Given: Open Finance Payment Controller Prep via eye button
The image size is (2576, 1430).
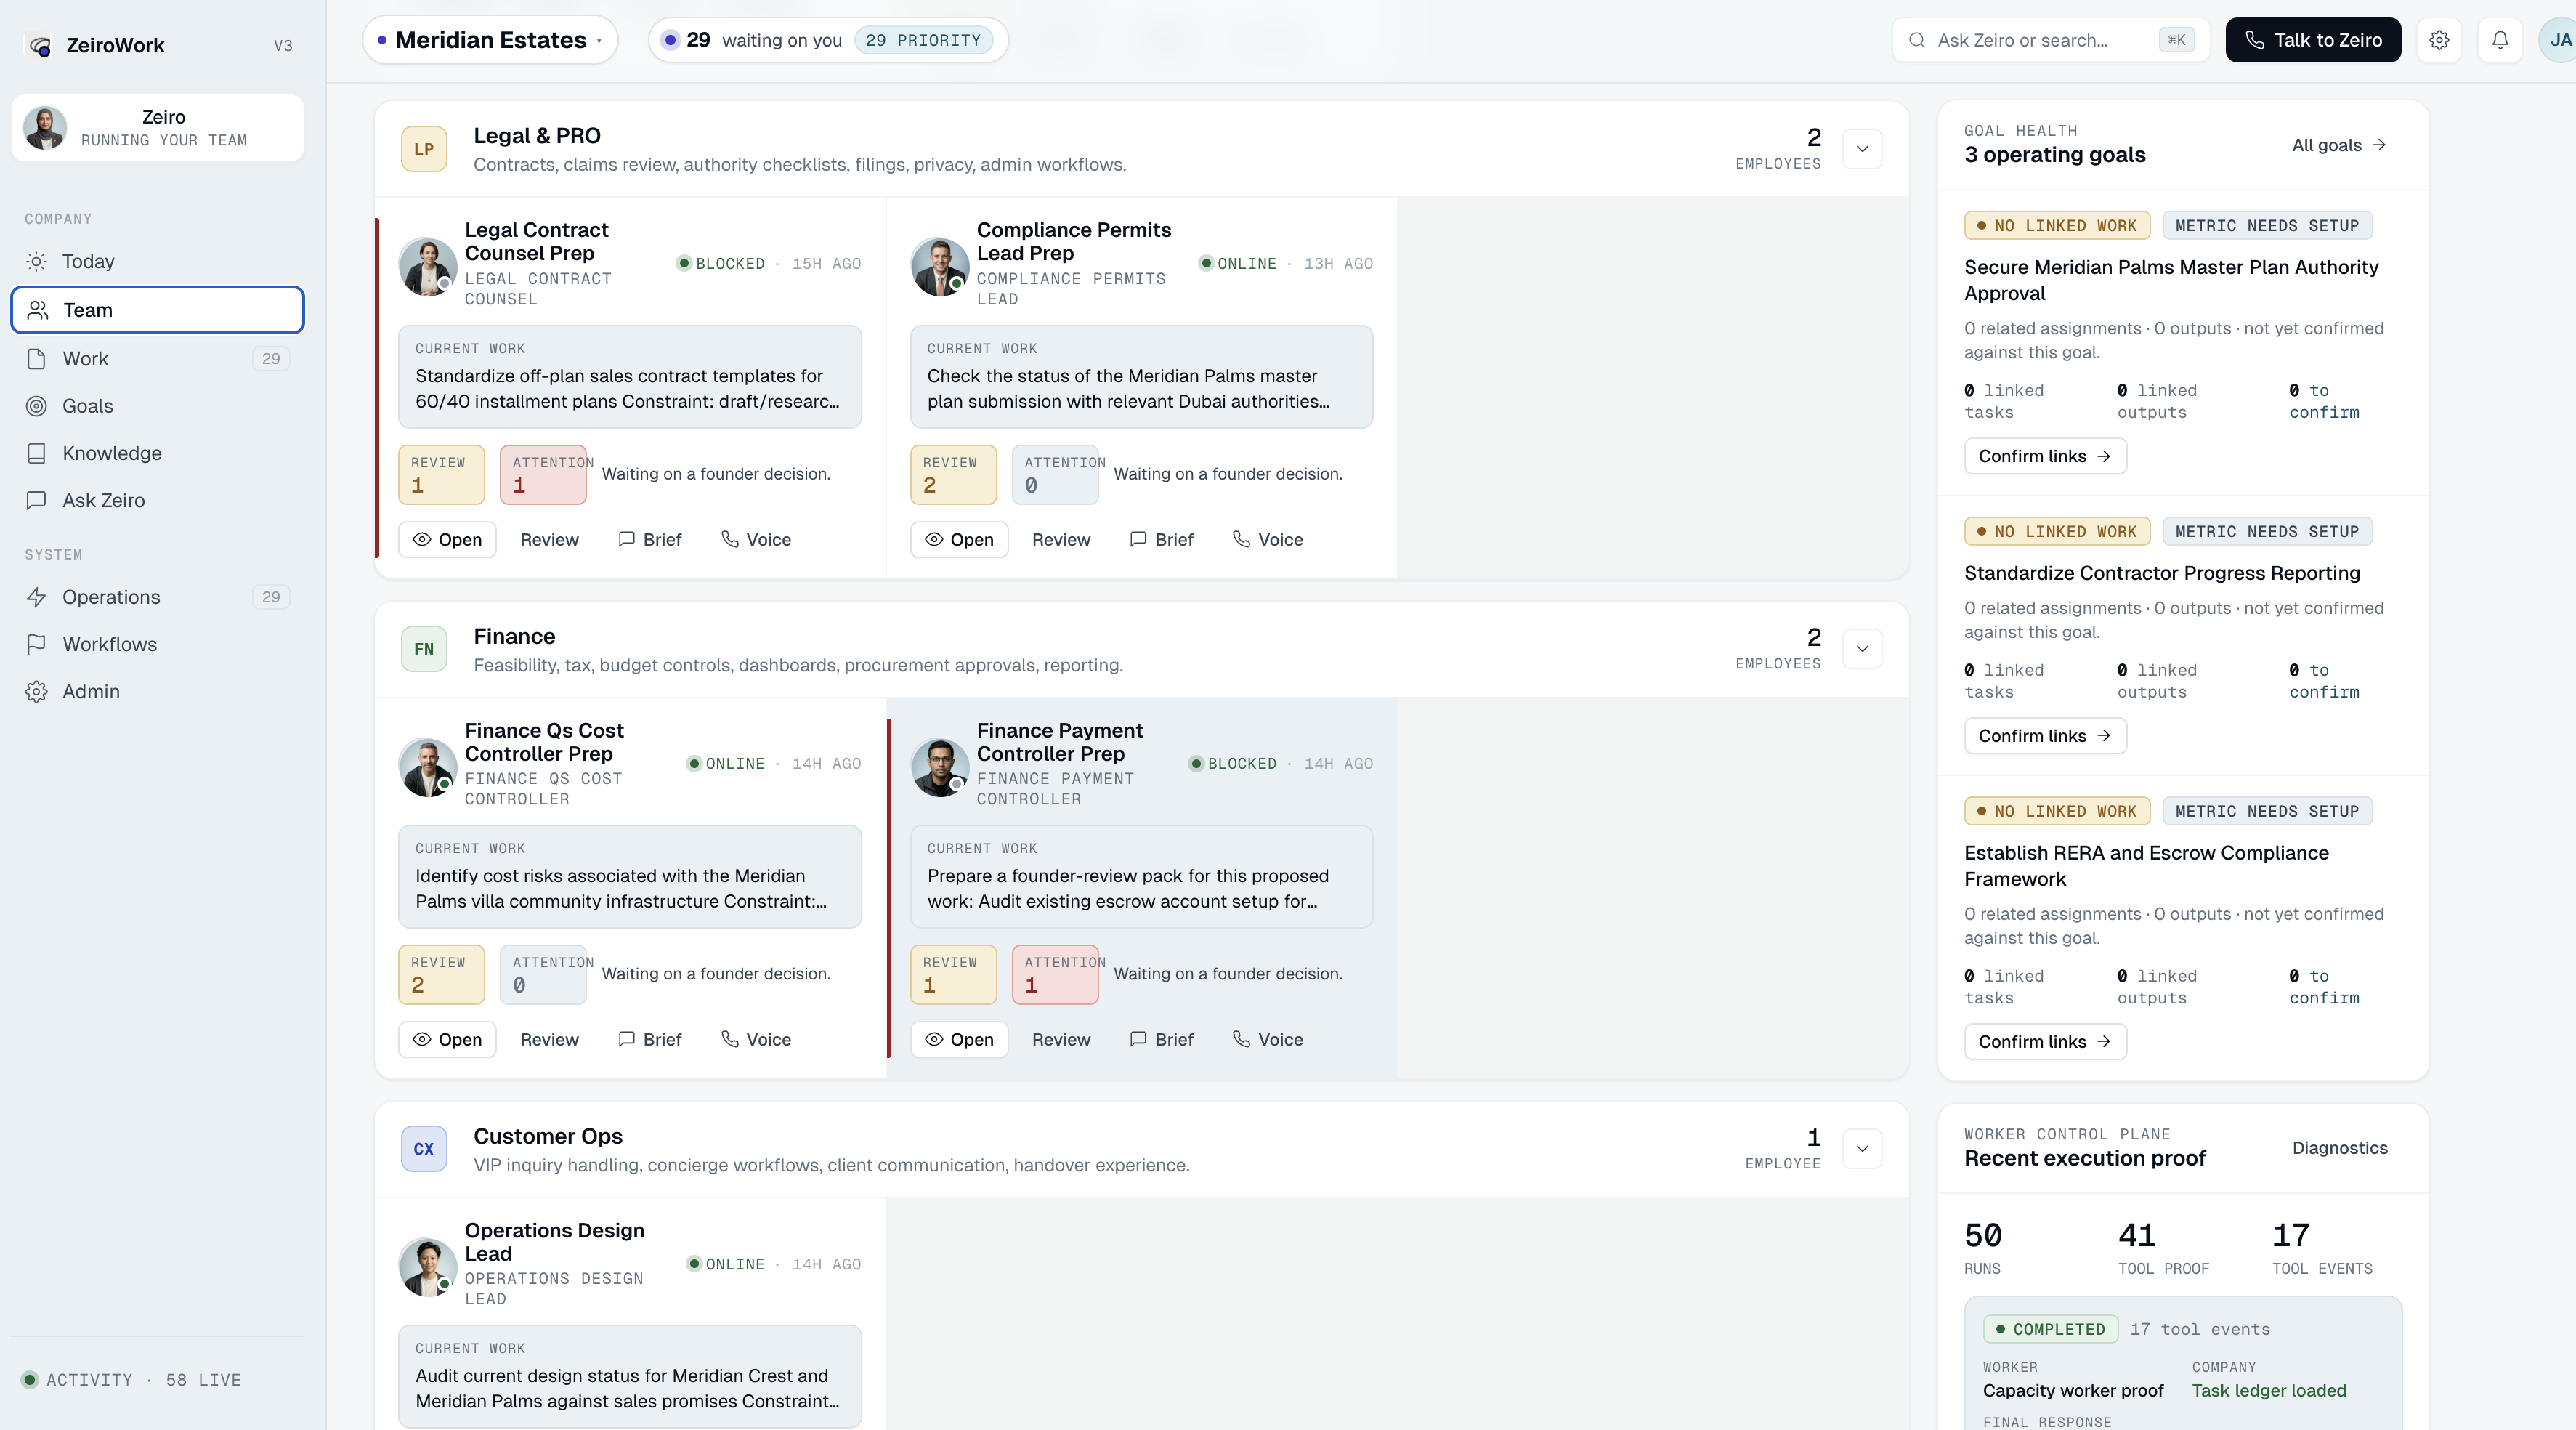Looking at the screenshot, I should [x=959, y=1039].
